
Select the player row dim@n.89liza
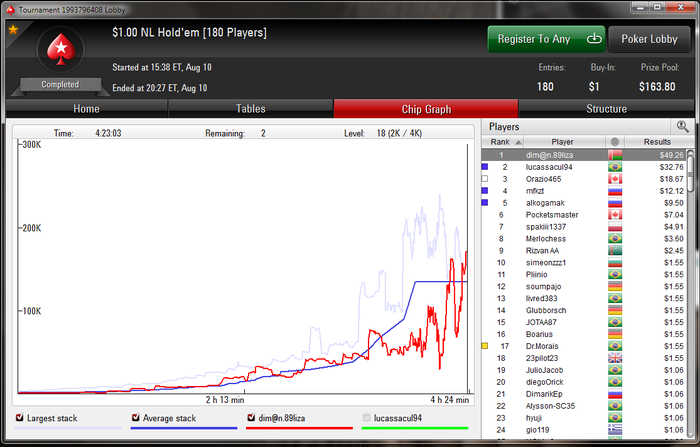[x=583, y=155]
